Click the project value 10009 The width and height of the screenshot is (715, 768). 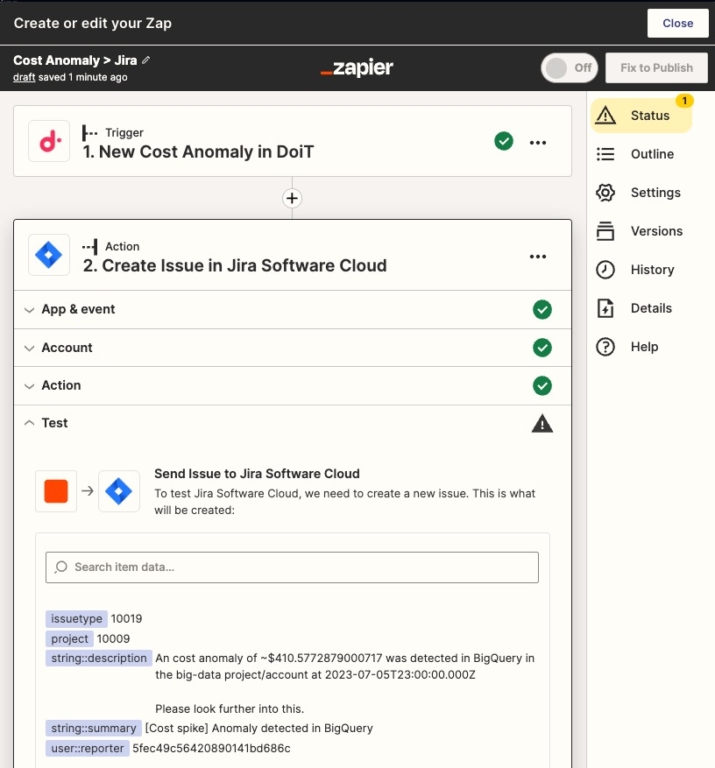[x=113, y=639]
